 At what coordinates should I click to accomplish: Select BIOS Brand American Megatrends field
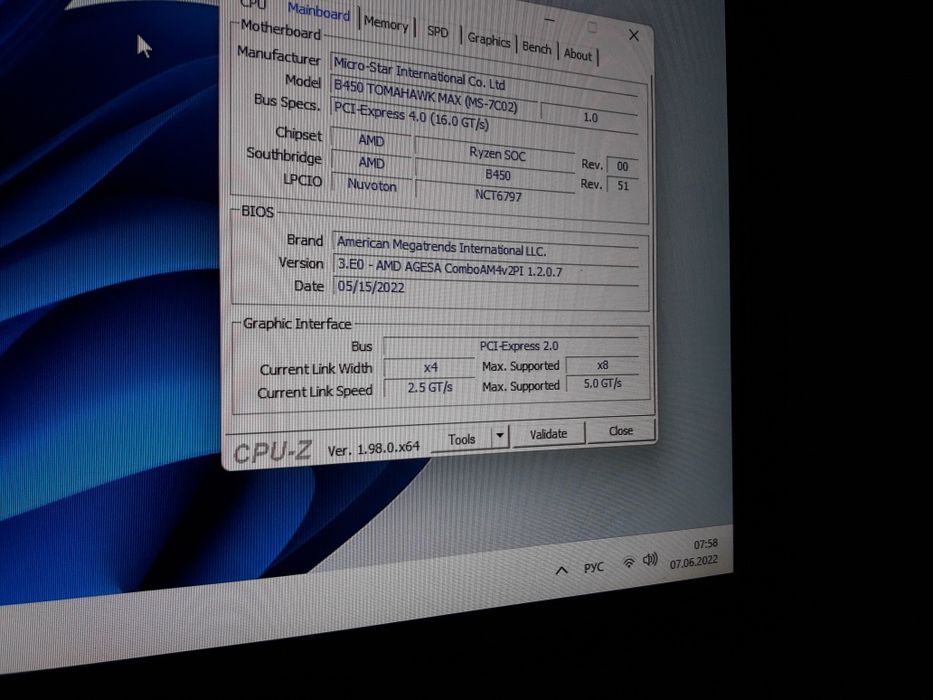click(486, 246)
